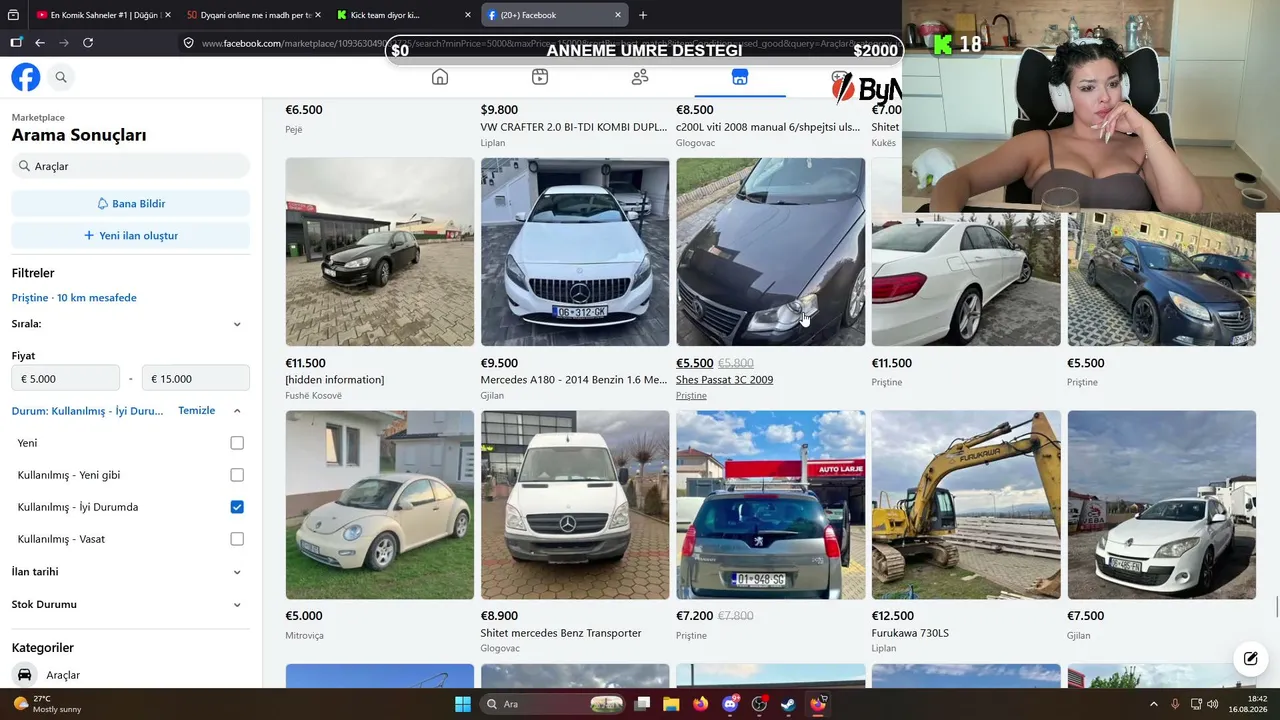Screen dimensions: 1280x720
Task: Open the Araçlar category link
Action: pyautogui.click(x=63, y=675)
